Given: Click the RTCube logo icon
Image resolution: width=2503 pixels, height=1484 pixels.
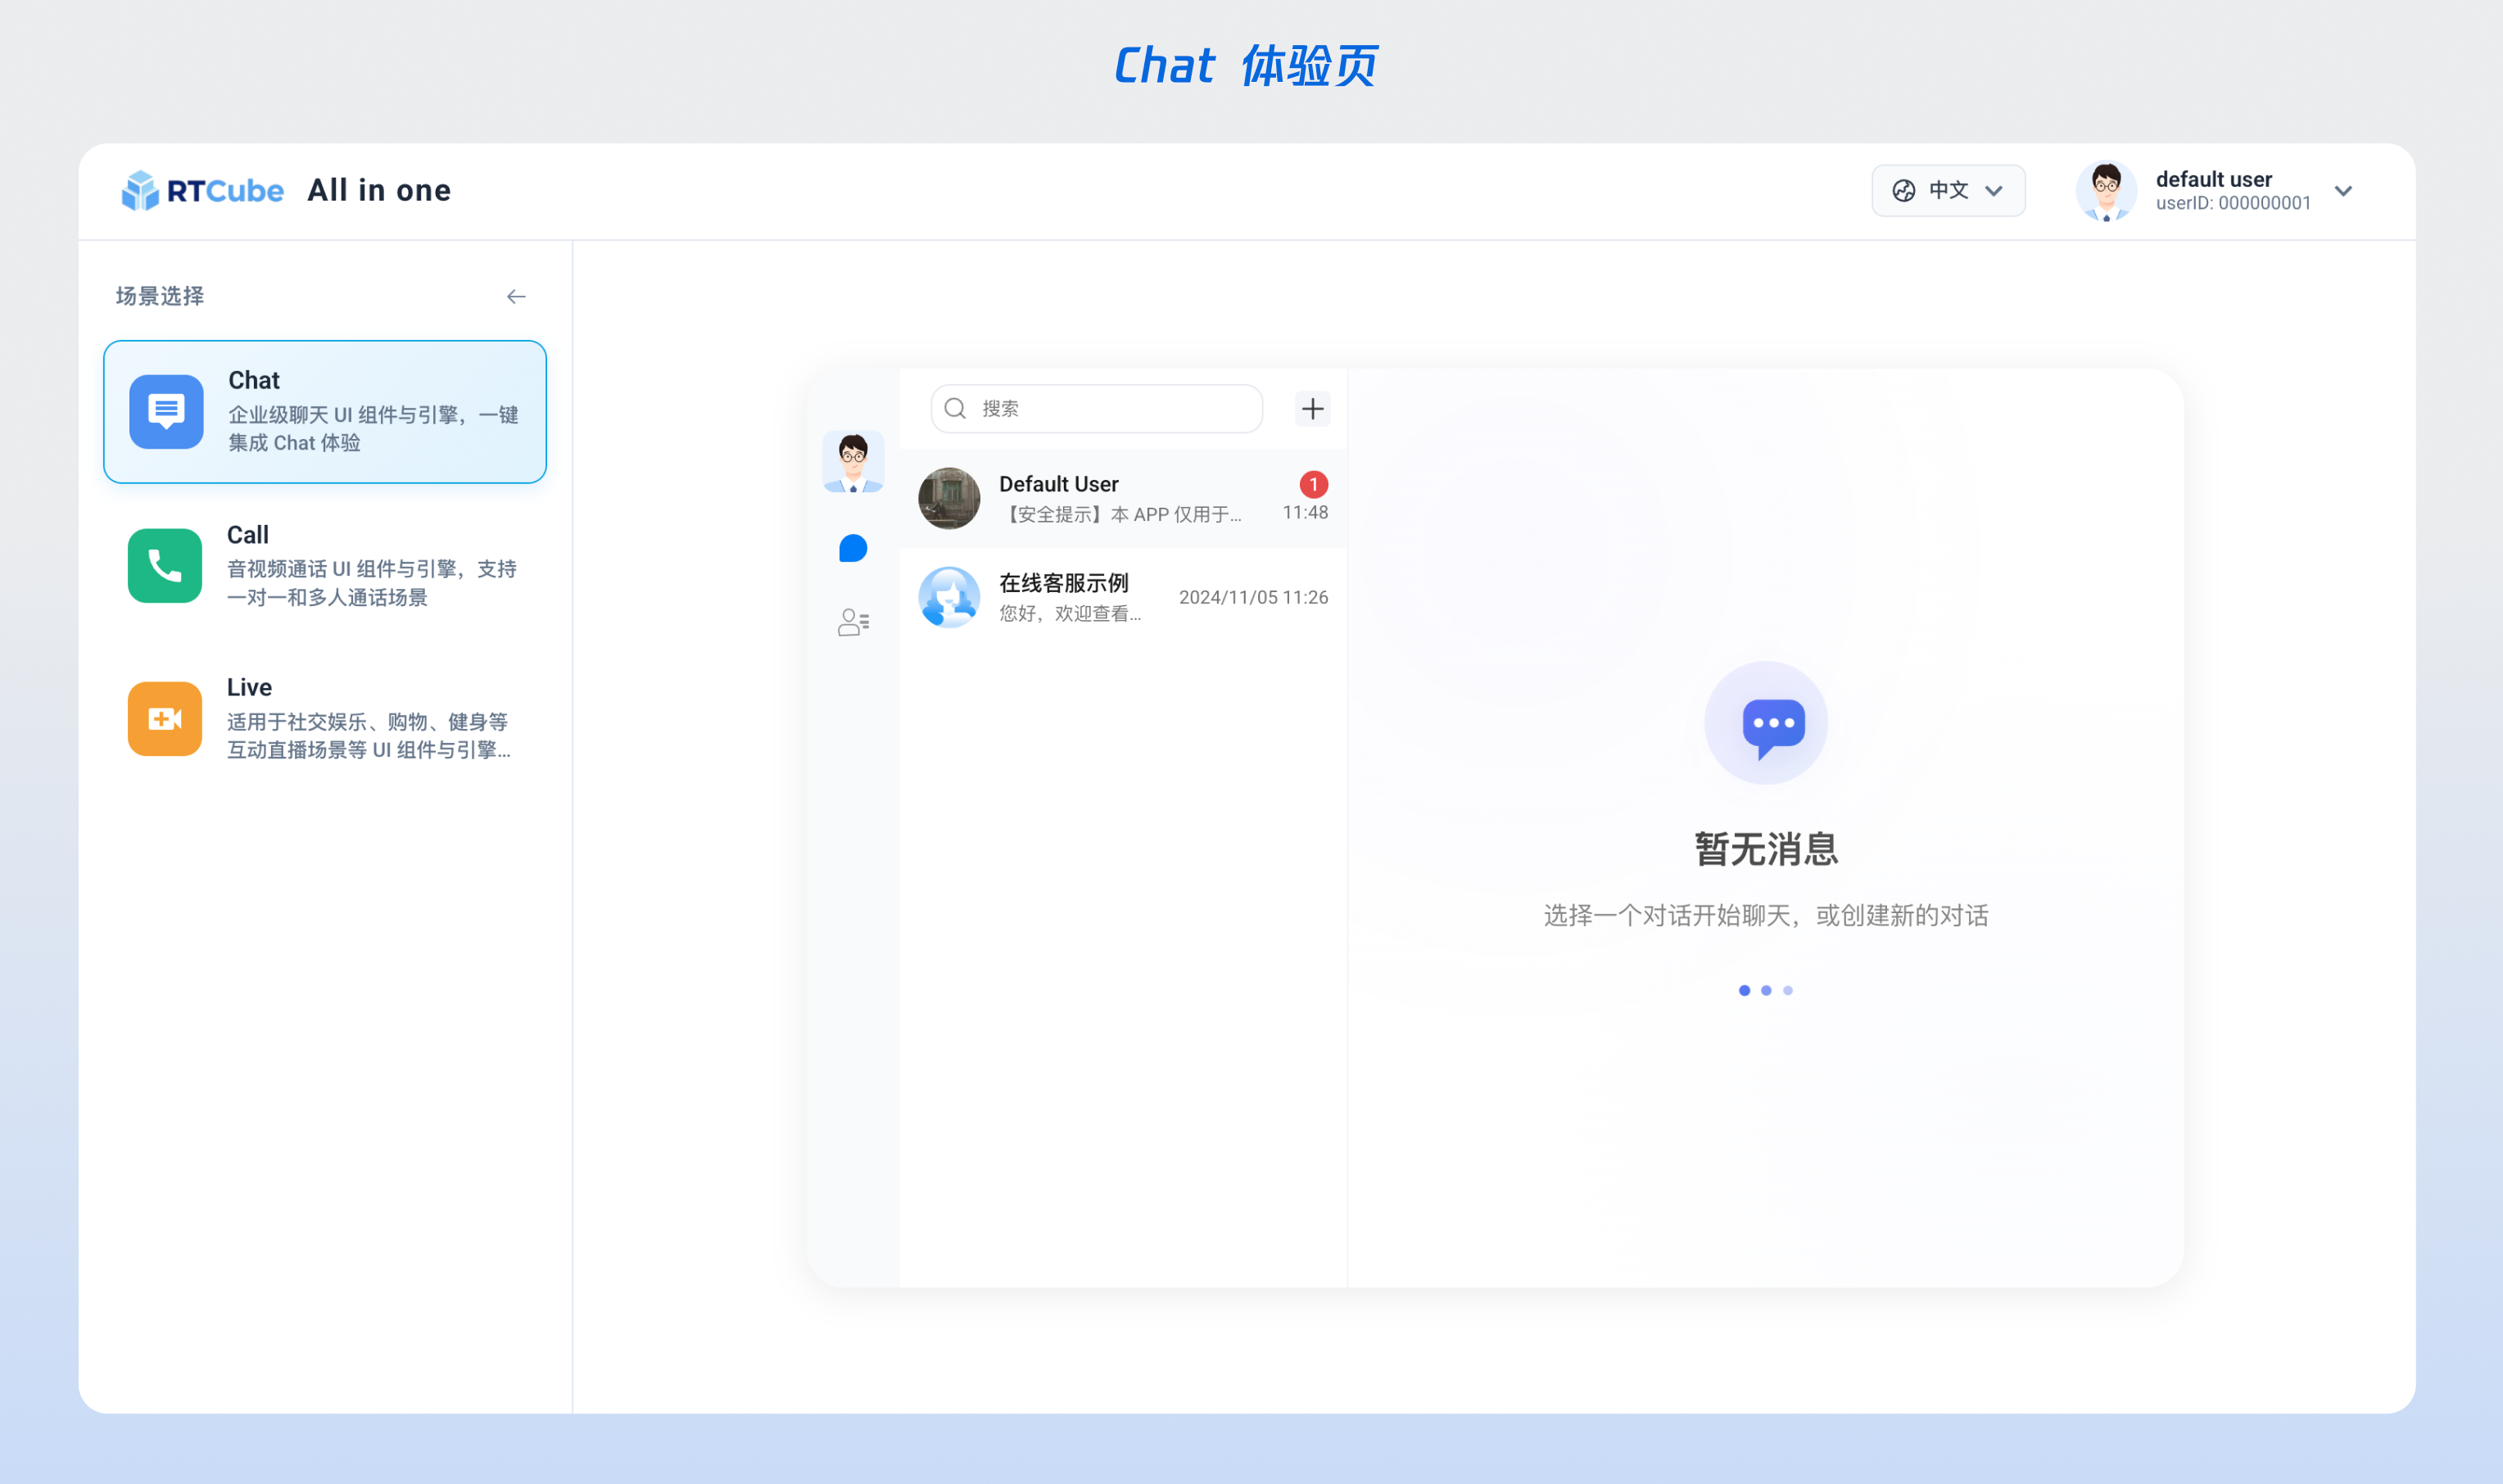Looking at the screenshot, I should 140,190.
